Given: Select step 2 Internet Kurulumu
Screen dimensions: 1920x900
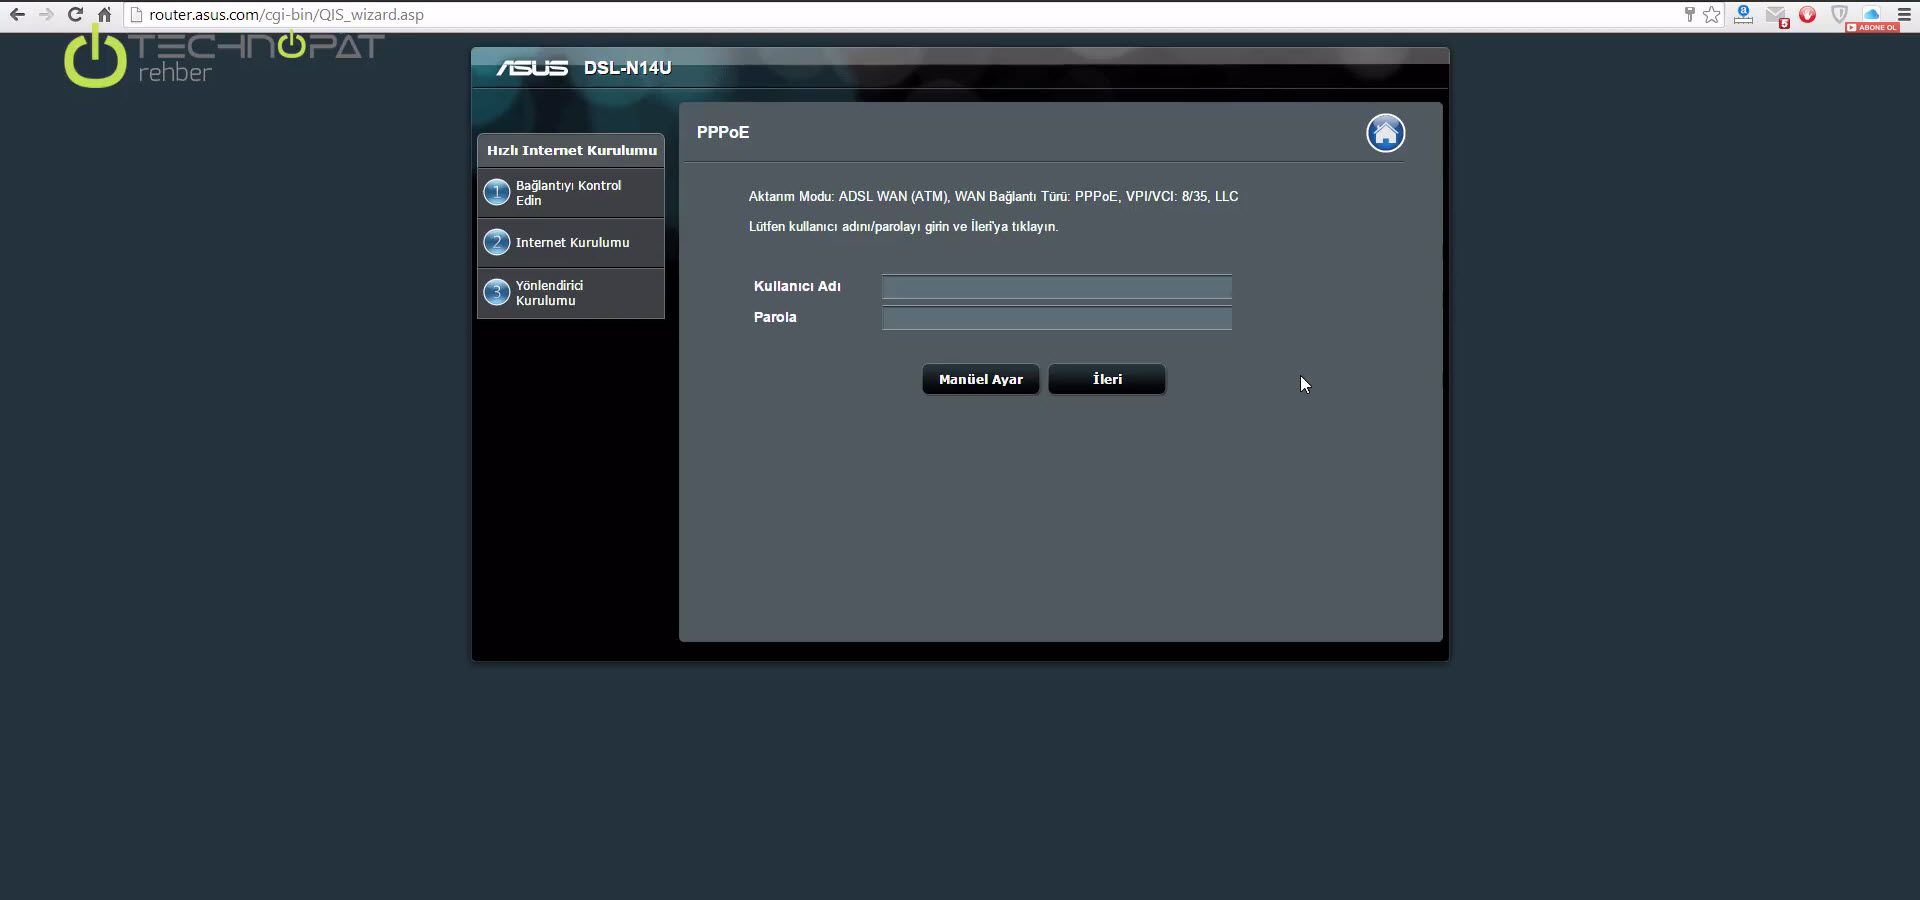Looking at the screenshot, I should point(571,242).
